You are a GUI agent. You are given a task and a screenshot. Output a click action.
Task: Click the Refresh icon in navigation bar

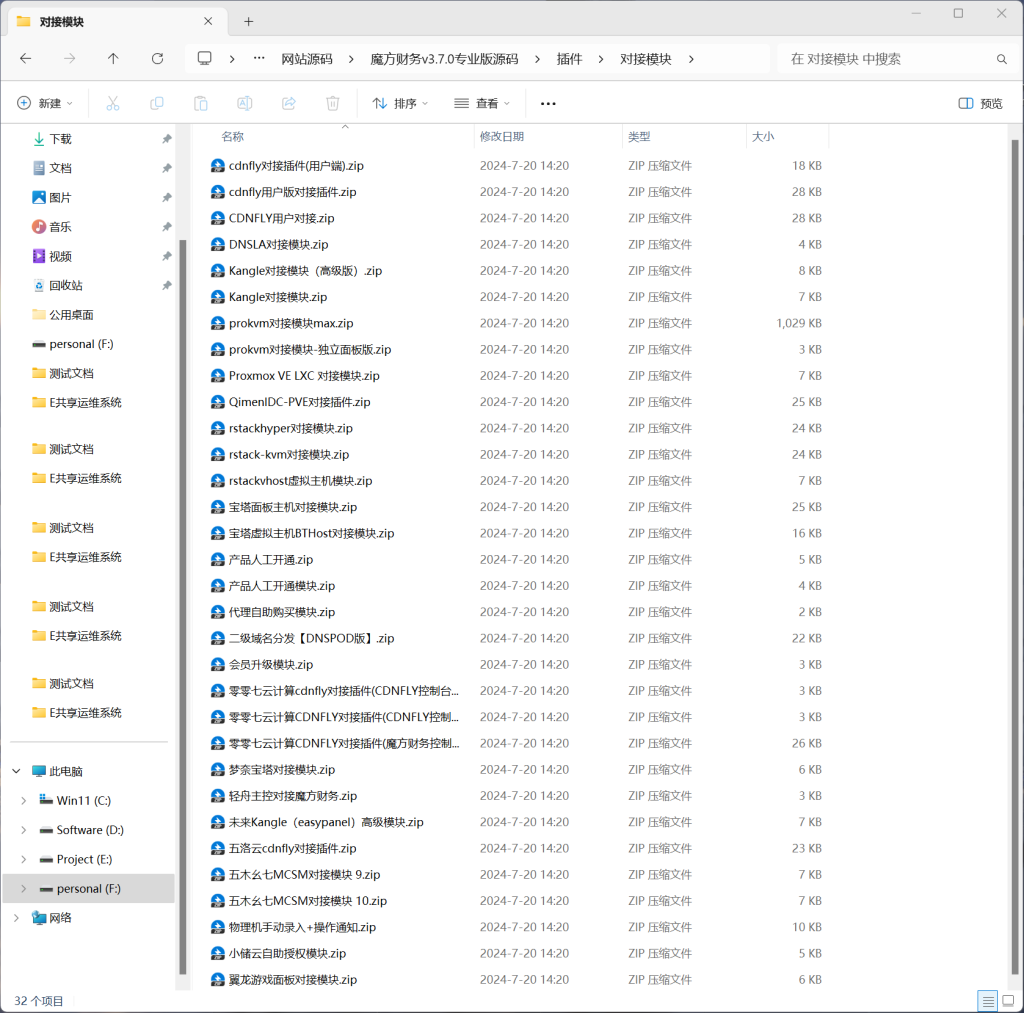158,59
